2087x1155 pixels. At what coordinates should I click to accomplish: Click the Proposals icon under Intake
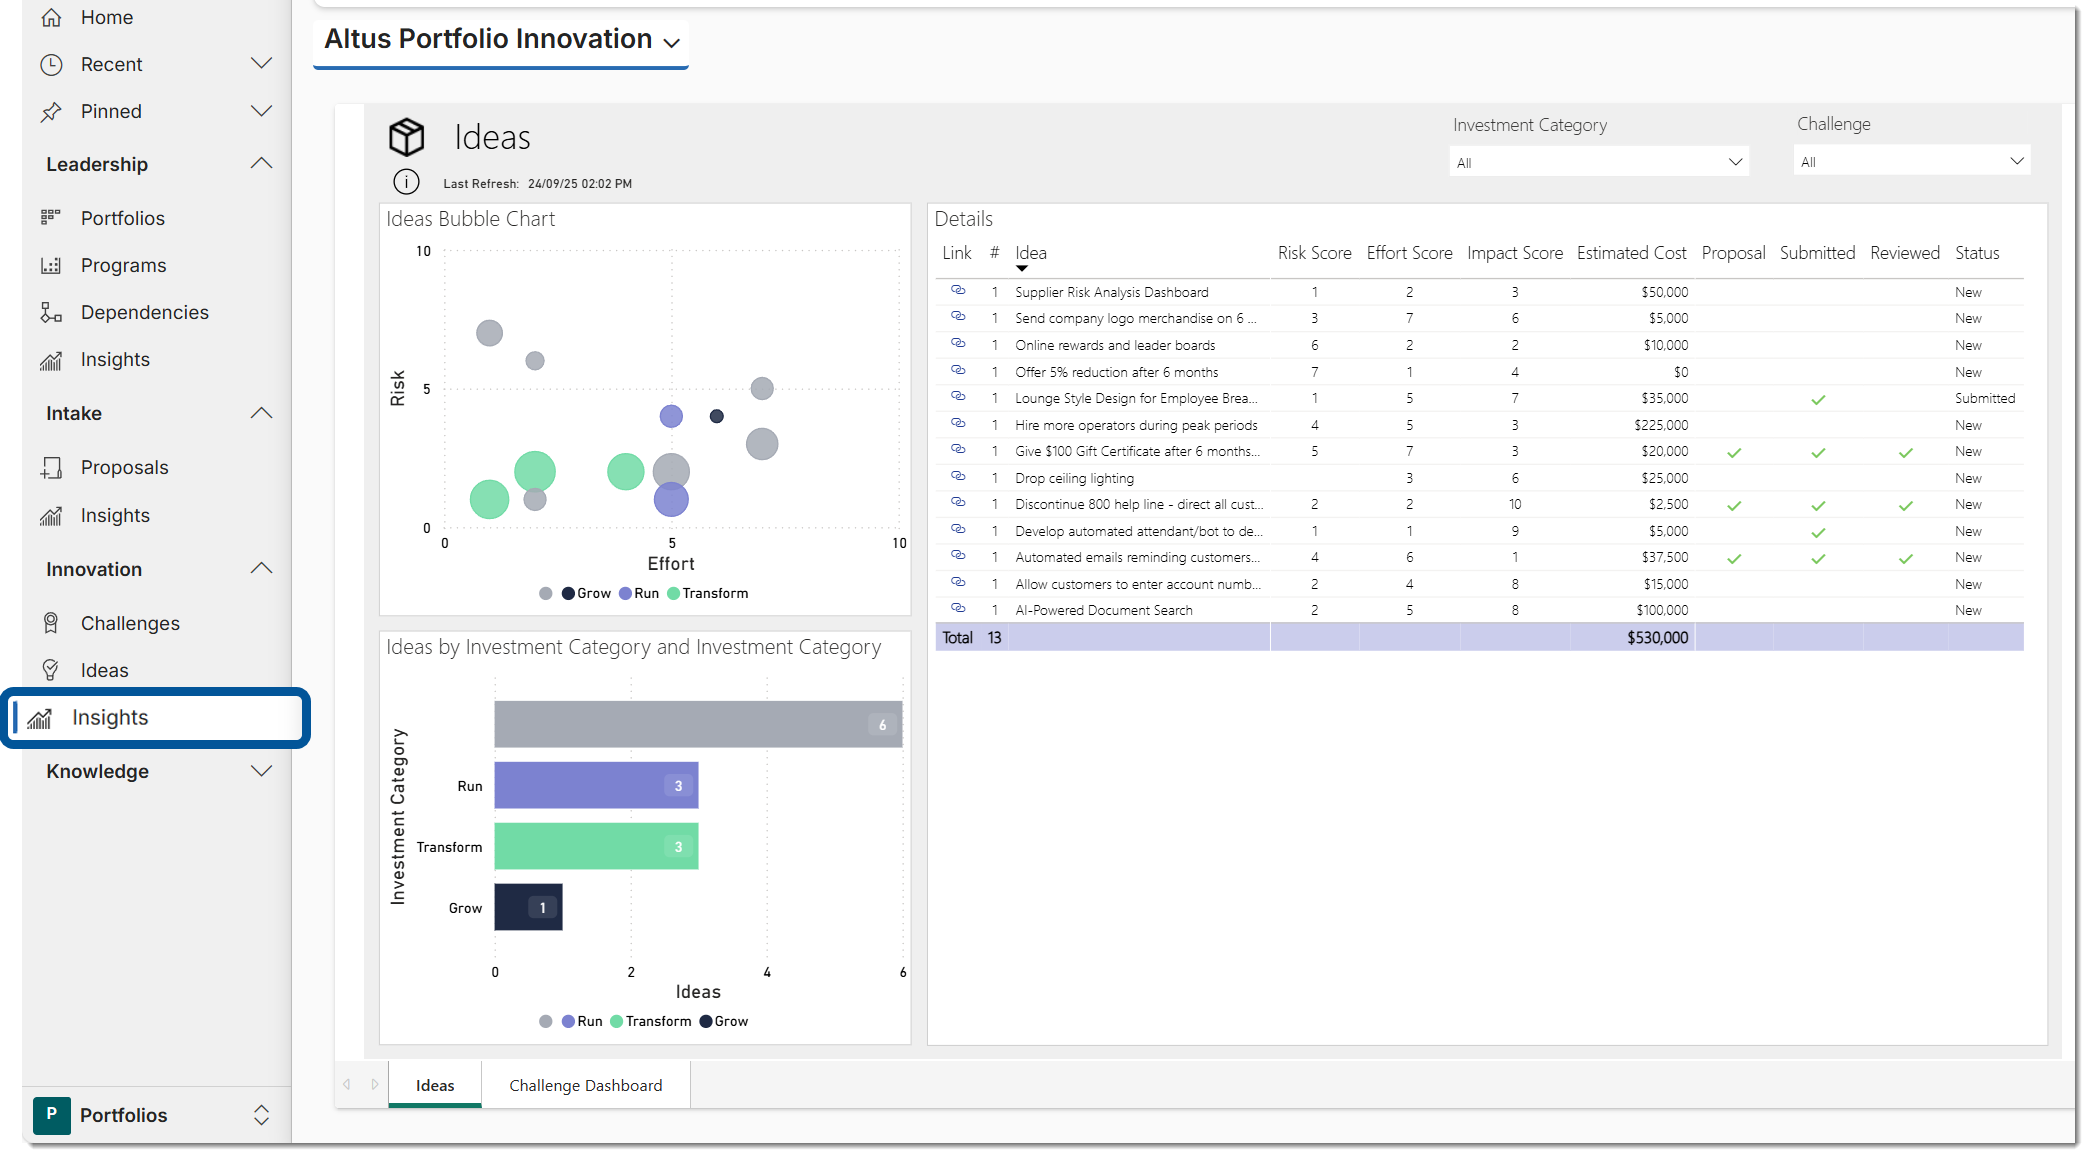tap(51, 467)
